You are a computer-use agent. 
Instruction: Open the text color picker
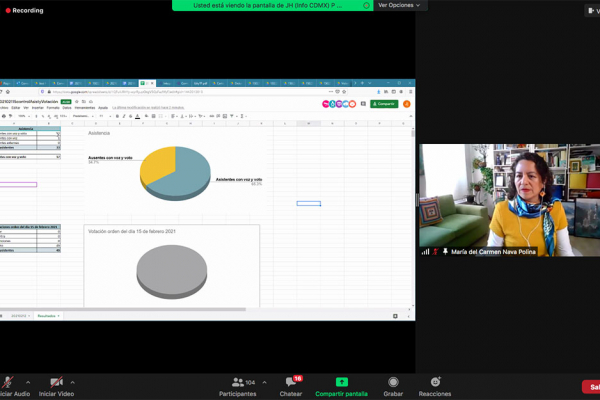[137, 116]
